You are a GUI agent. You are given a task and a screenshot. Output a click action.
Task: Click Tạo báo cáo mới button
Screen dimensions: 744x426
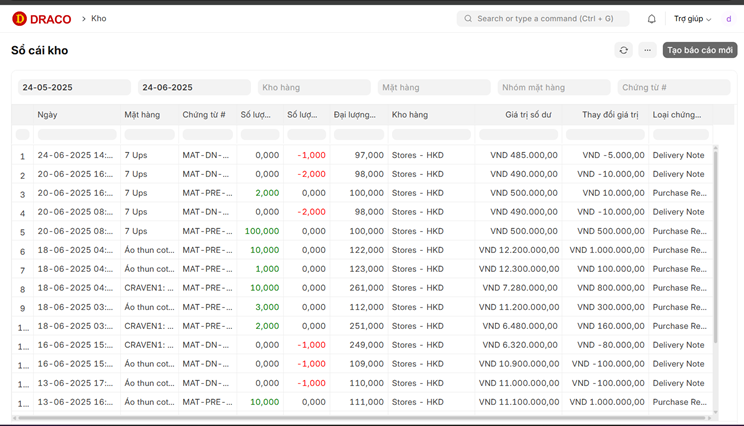point(700,50)
